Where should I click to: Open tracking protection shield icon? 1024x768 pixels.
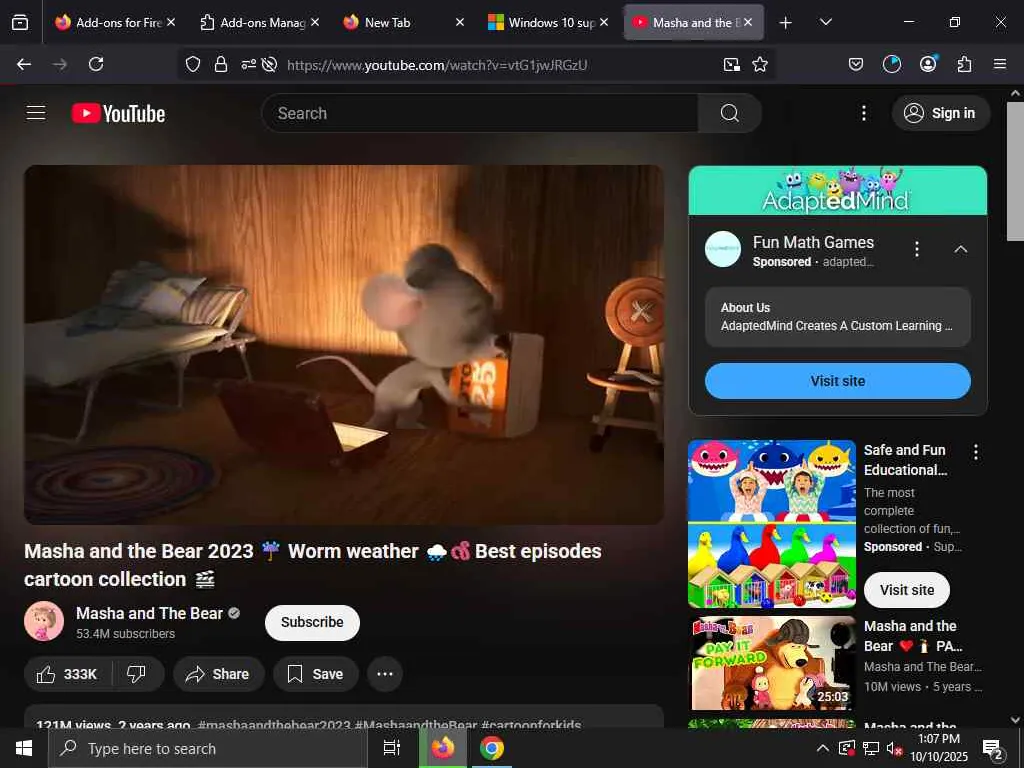[x=193, y=64]
